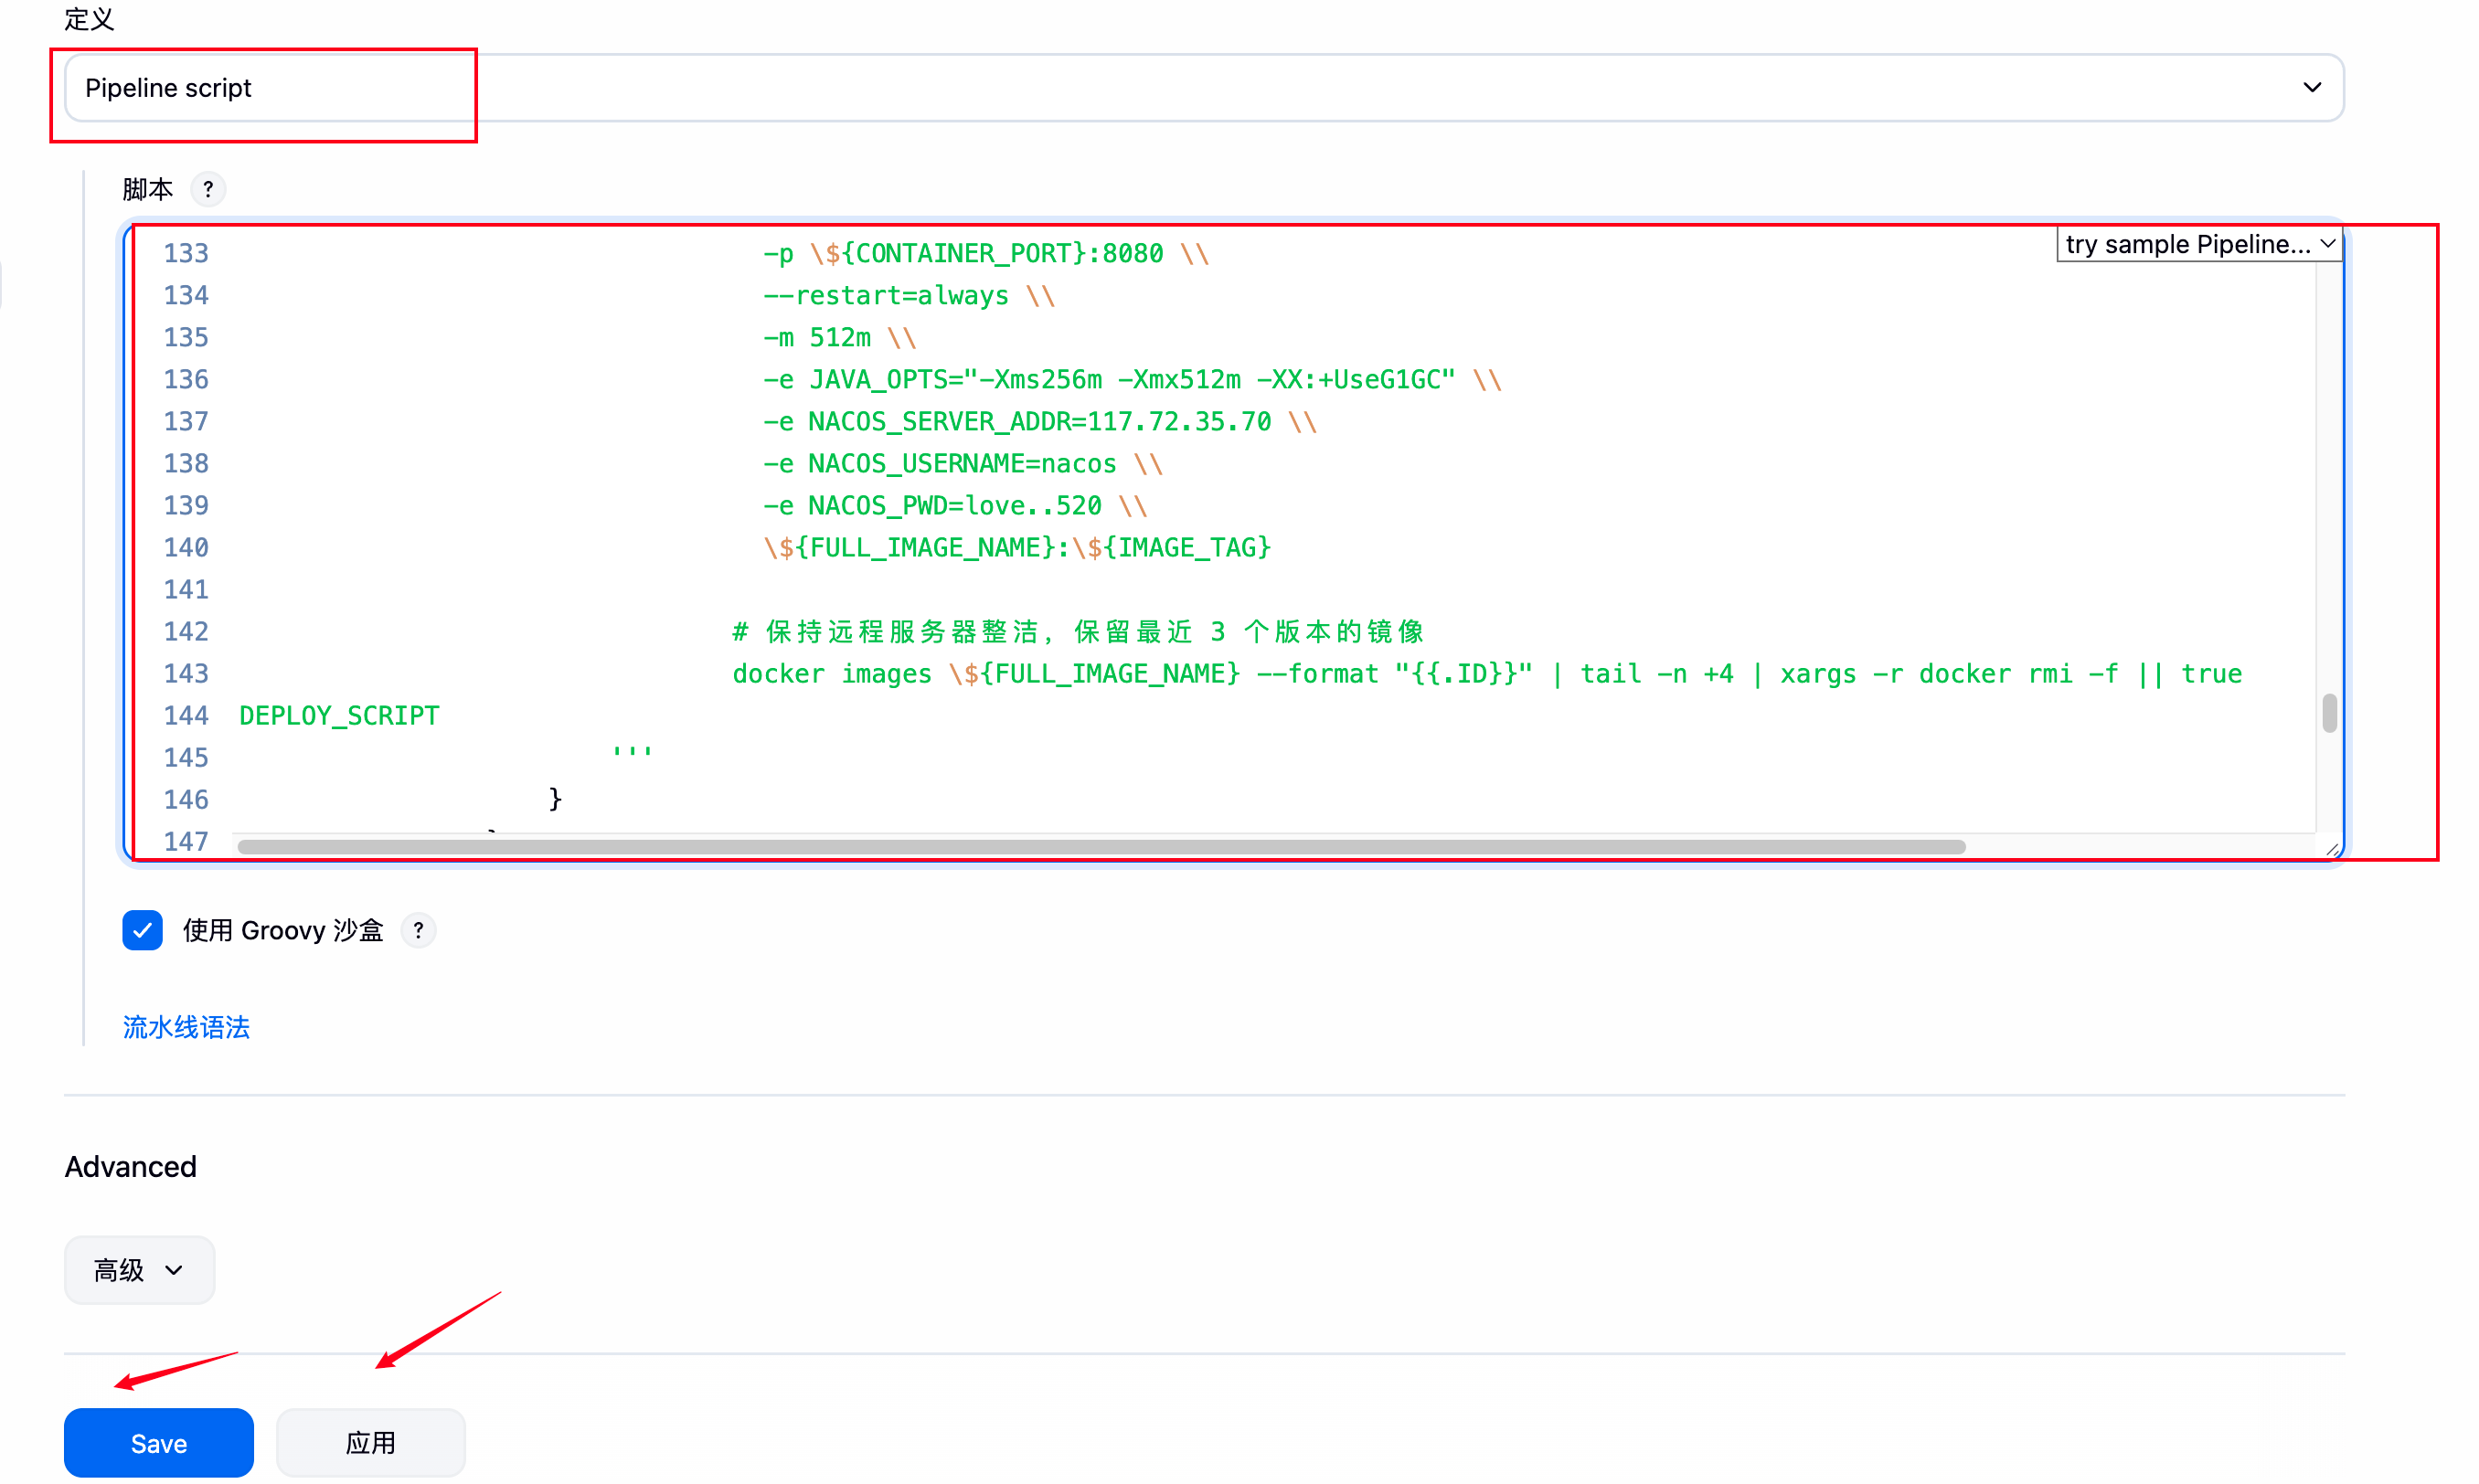Click the editor's vertical scrollbar thumb
The width and height of the screenshot is (2479, 1484).
2329,713
